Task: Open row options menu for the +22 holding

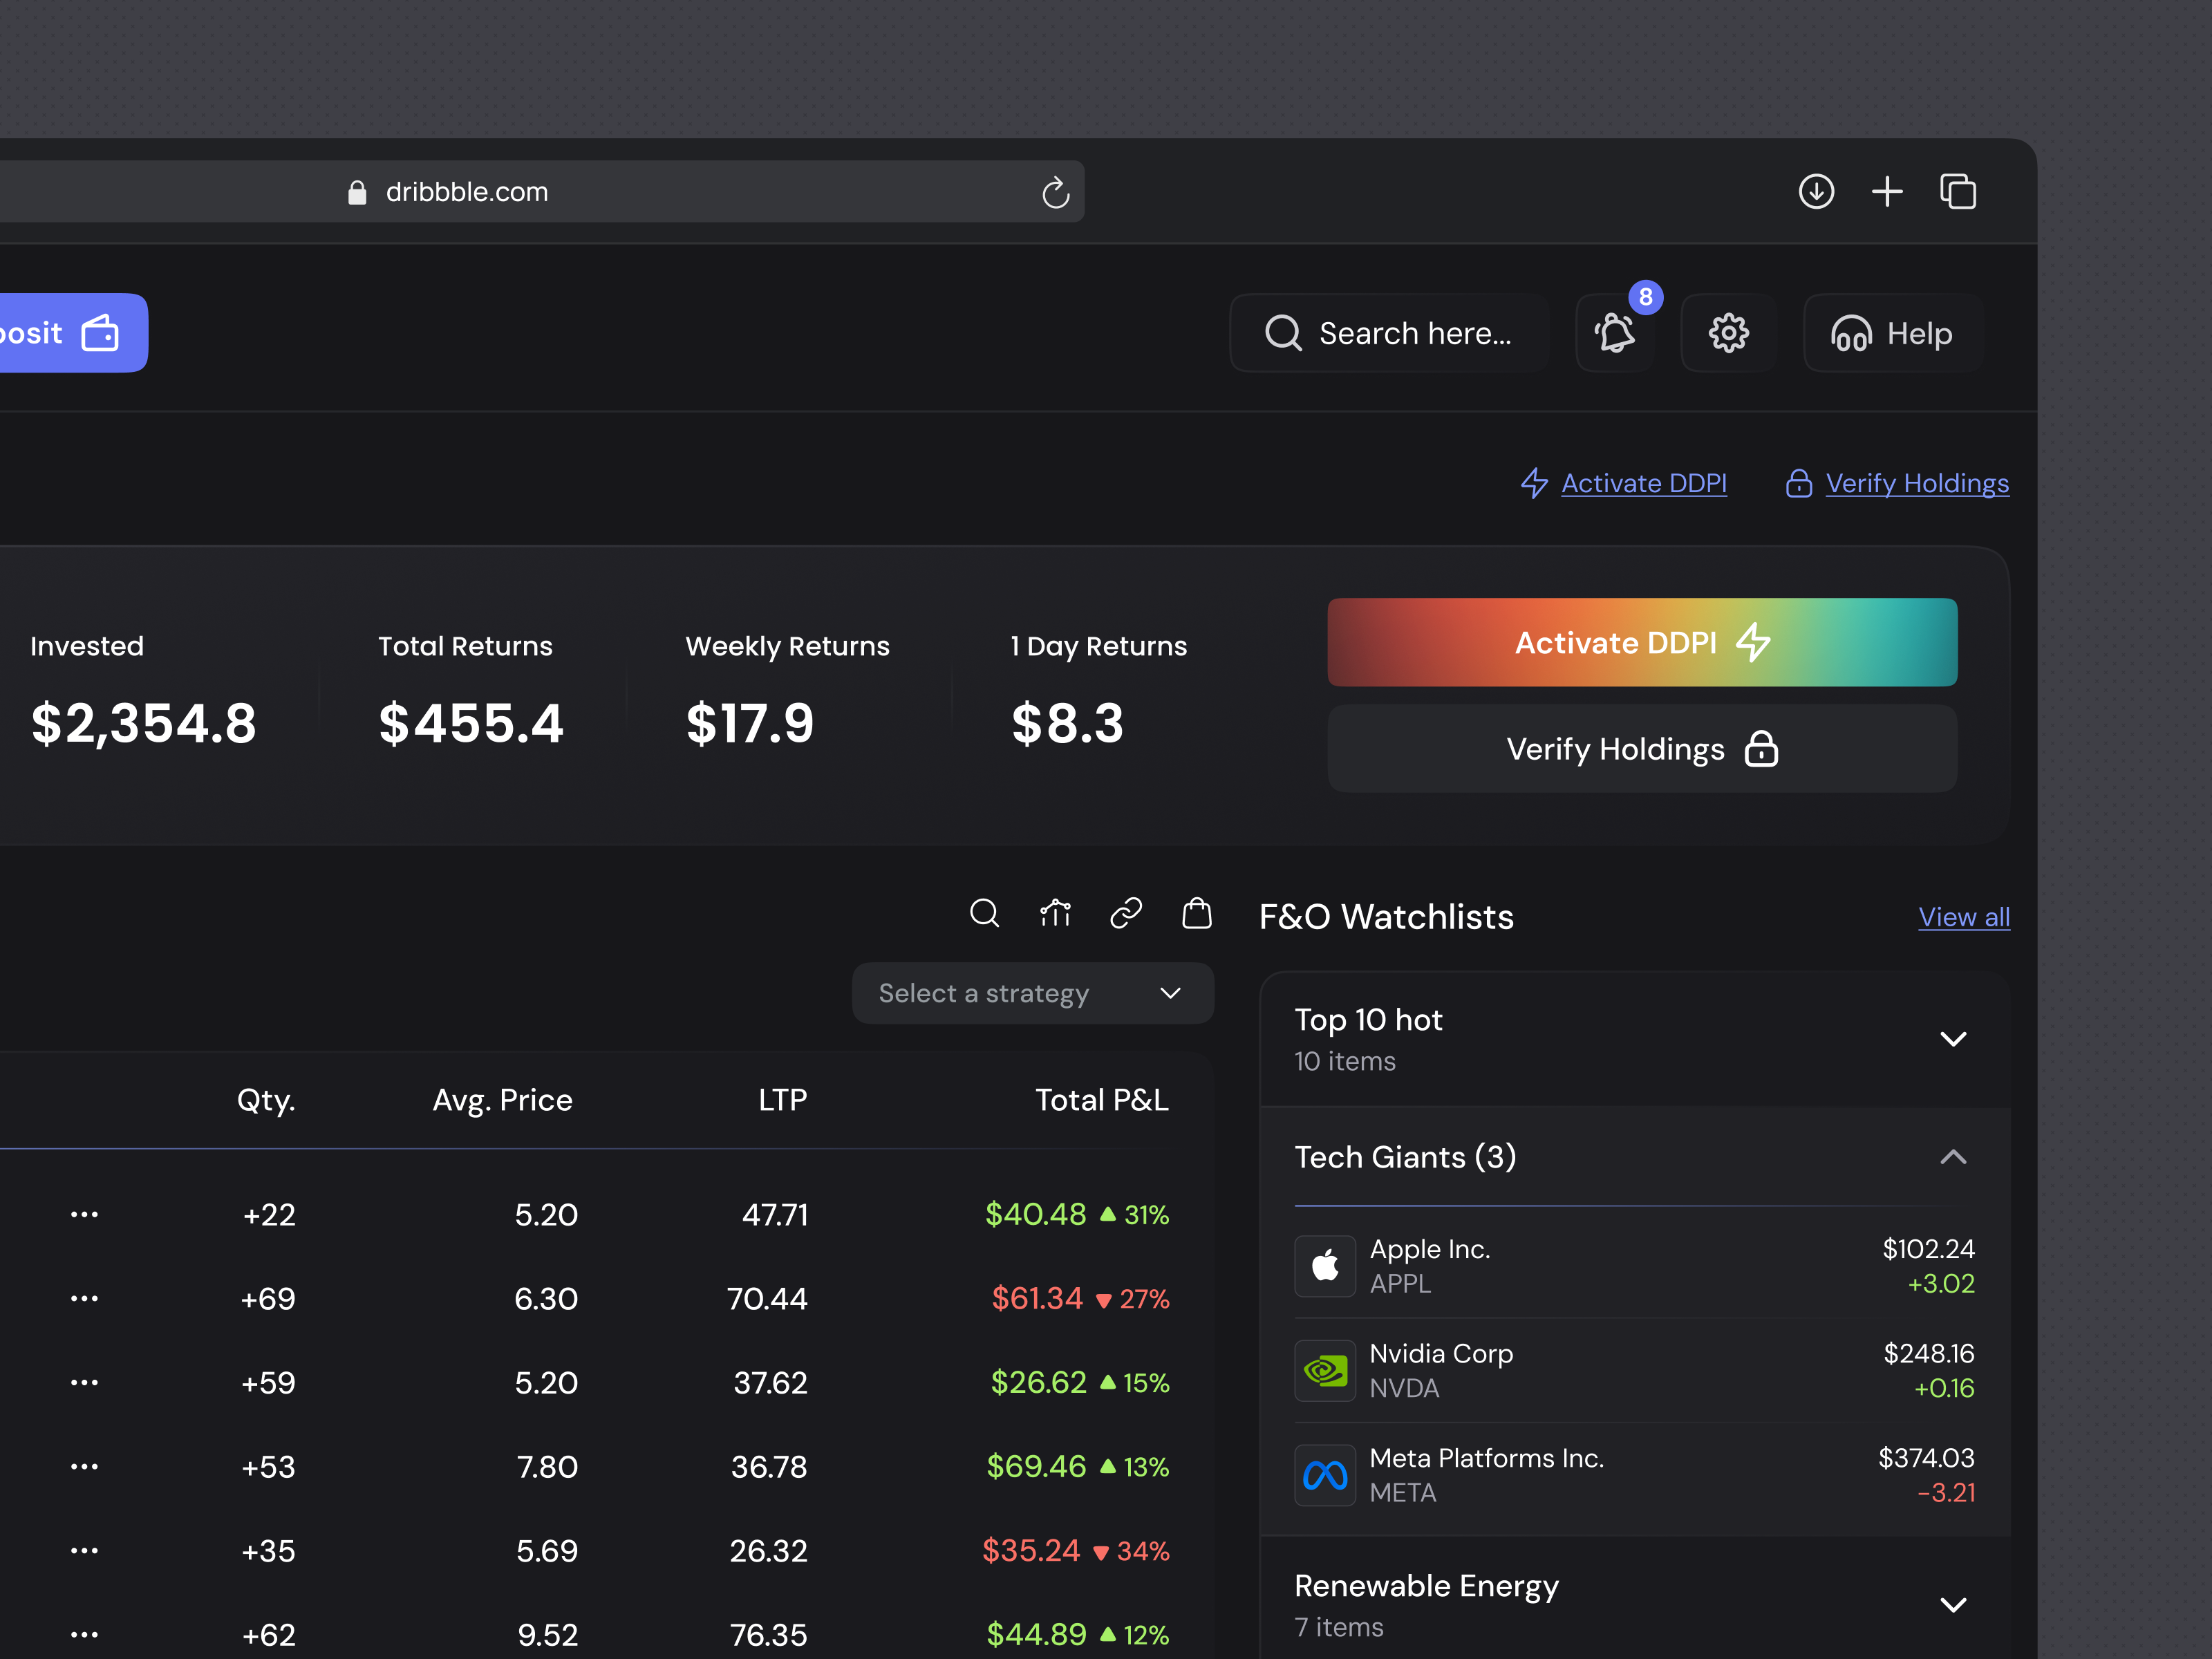Action: pos(84,1214)
